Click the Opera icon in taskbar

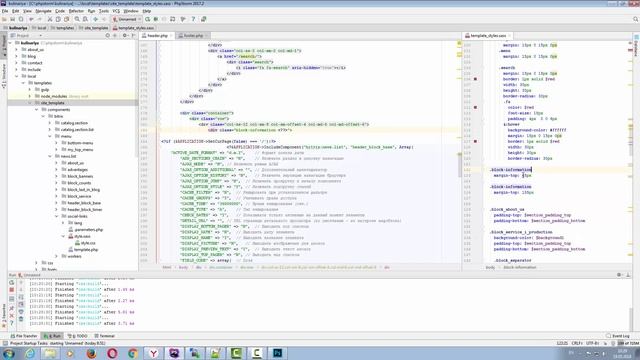click(112, 353)
